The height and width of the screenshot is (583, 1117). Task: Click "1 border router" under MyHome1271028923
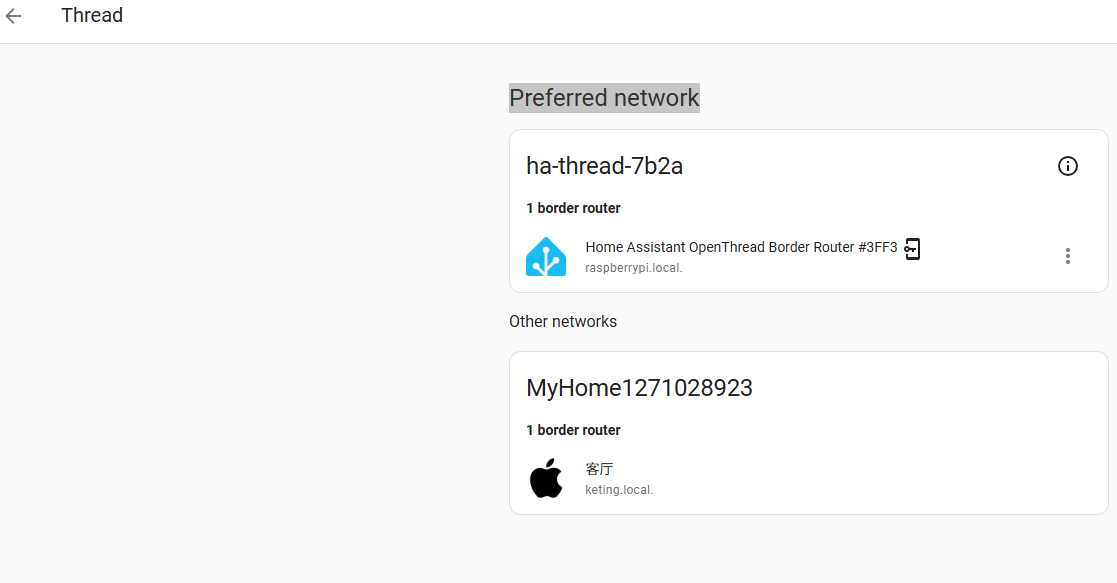573,430
